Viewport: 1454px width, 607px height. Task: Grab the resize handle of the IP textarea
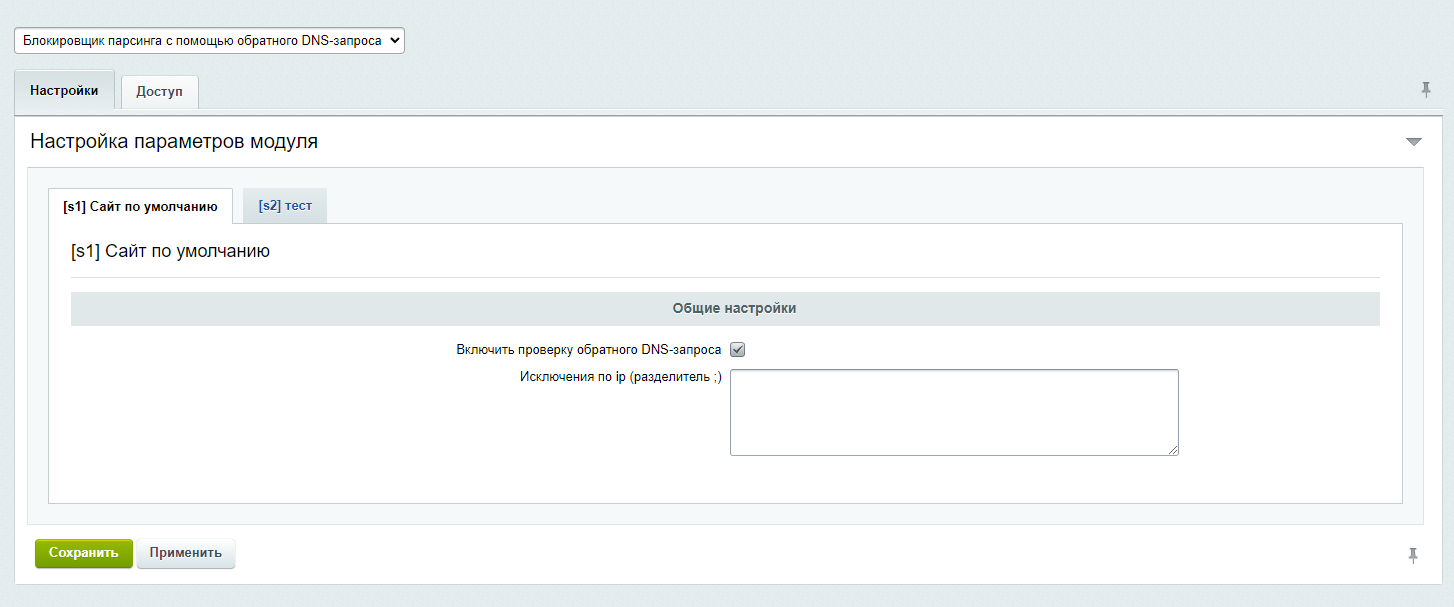click(1173, 450)
